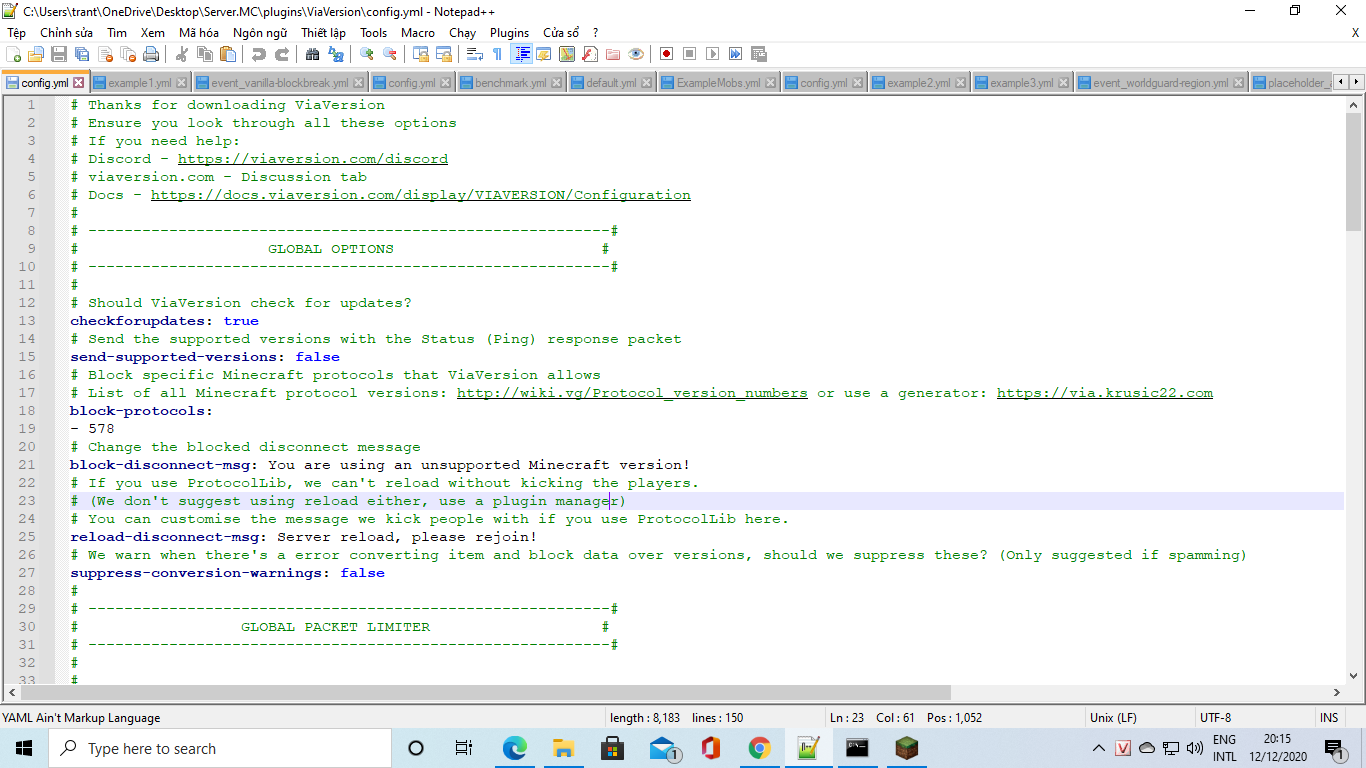Toggle Show All Characters pilcrow button
The width and height of the screenshot is (1366, 768).
point(497,54)
